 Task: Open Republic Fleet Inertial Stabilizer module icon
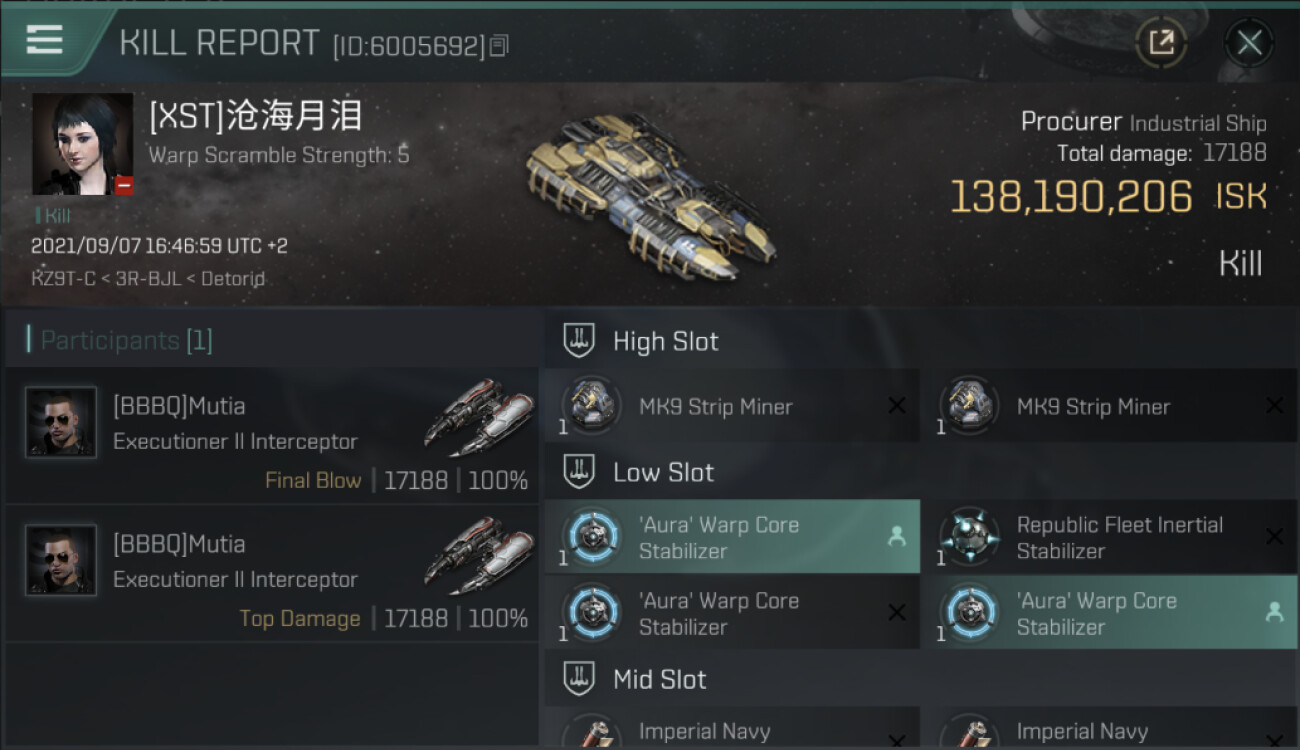(970, 537)
